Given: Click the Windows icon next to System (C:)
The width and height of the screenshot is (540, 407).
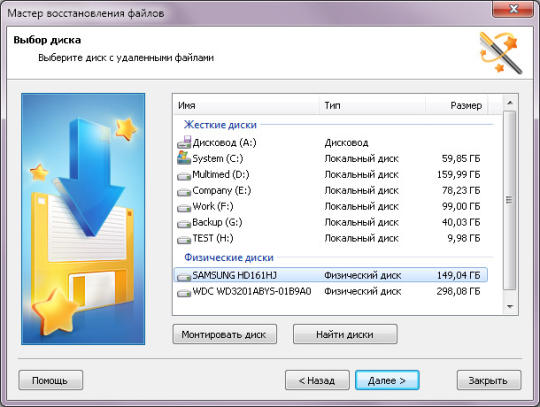Looking at the screenshot, I should 184,158.
